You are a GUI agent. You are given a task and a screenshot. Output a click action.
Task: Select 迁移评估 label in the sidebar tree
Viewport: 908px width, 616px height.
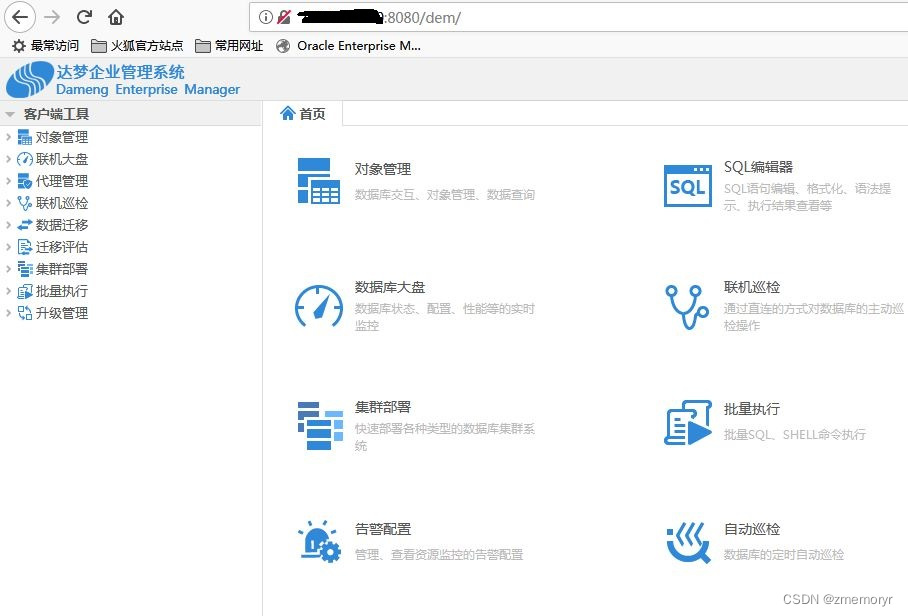[62, 247]
